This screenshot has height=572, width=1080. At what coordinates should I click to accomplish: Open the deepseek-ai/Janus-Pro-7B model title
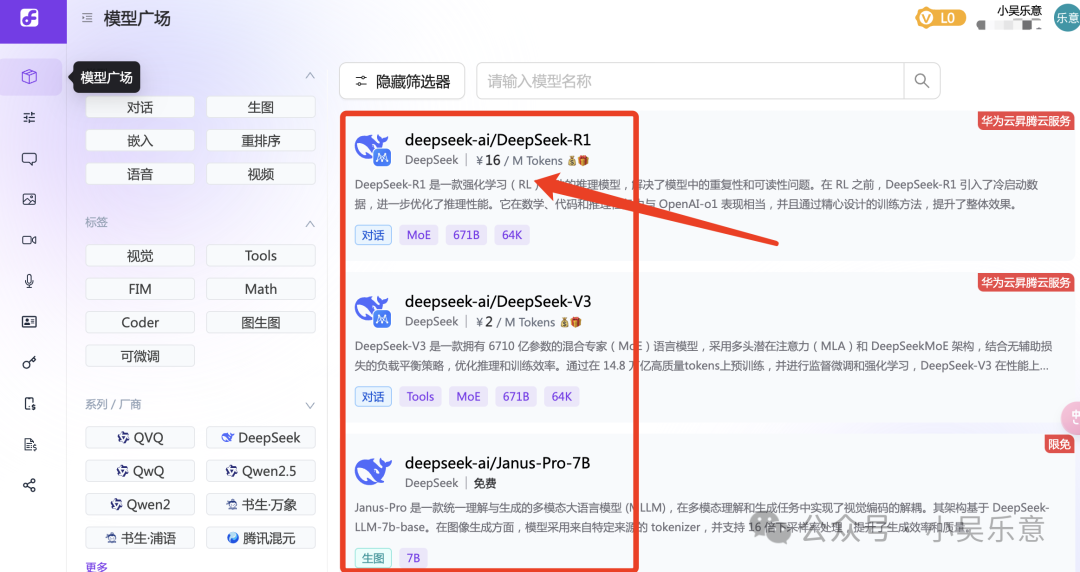point(497,463)
